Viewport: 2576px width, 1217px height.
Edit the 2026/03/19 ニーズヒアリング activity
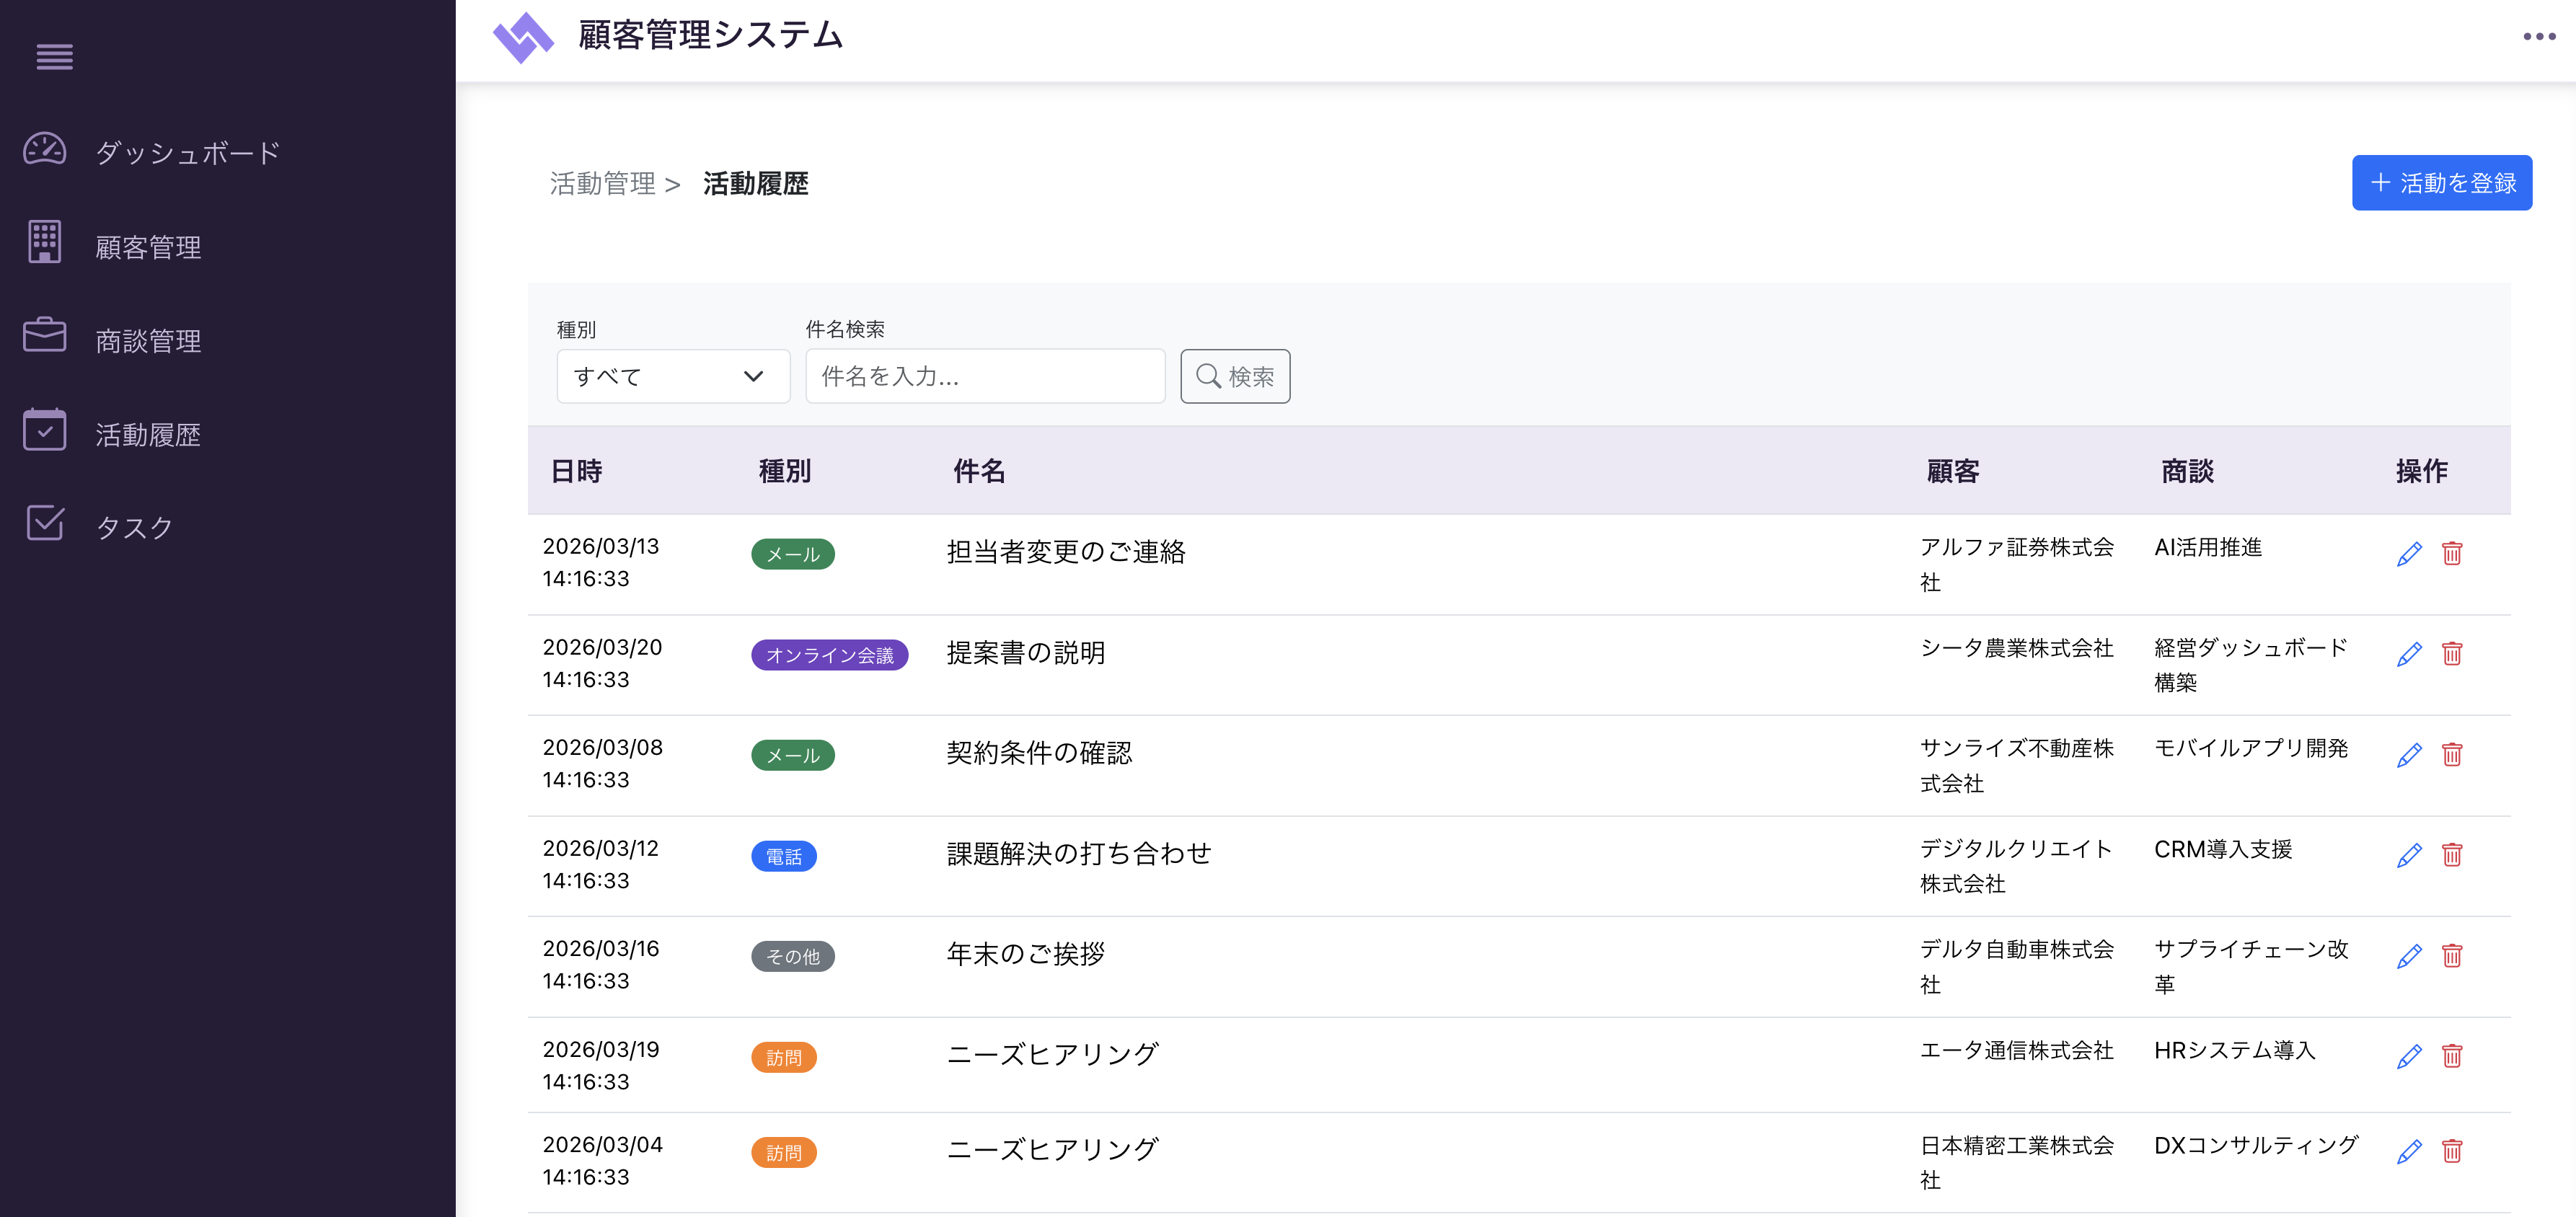click(2409, 1056)
